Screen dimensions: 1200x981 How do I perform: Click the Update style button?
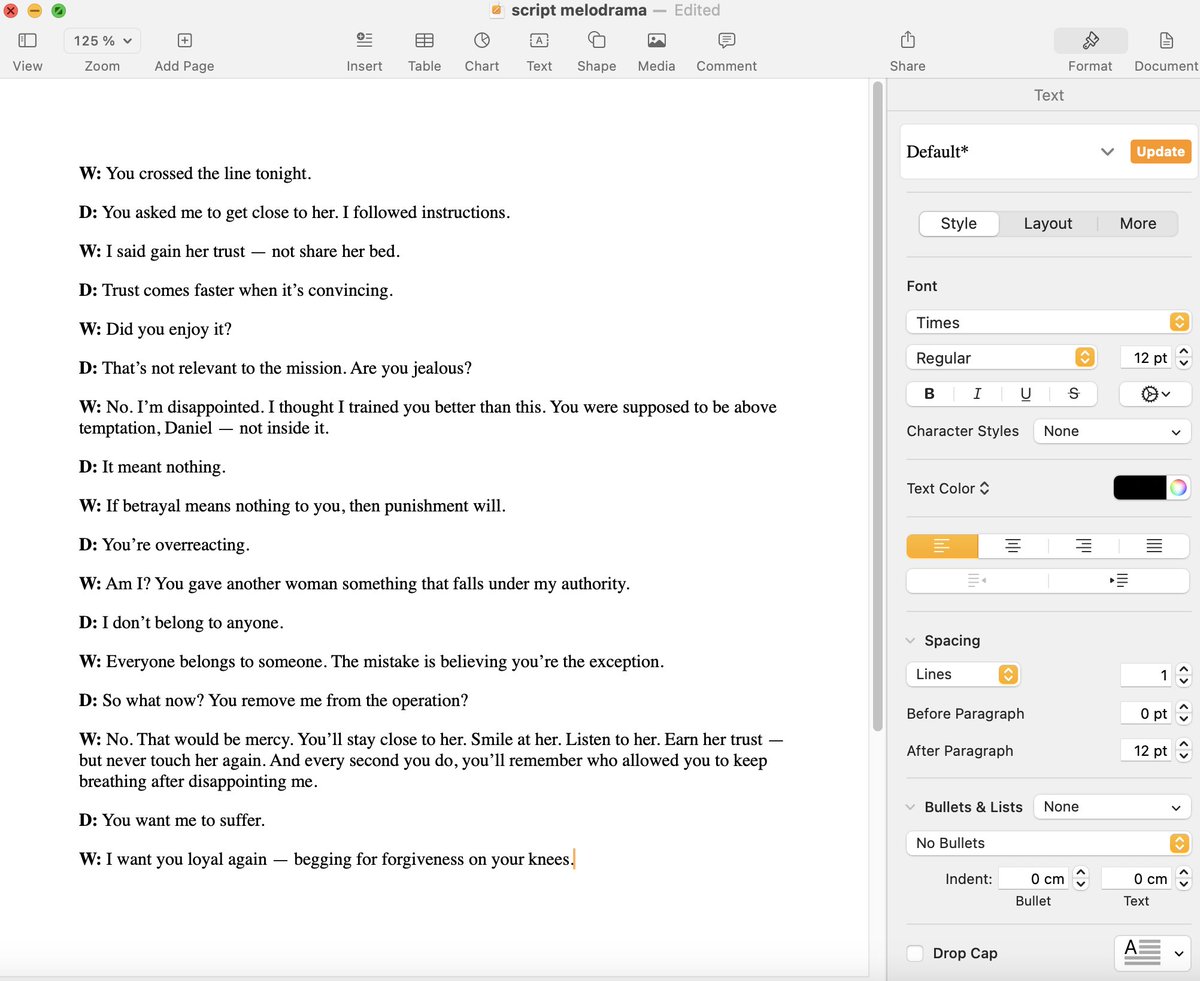click(x=1160, y=152)
